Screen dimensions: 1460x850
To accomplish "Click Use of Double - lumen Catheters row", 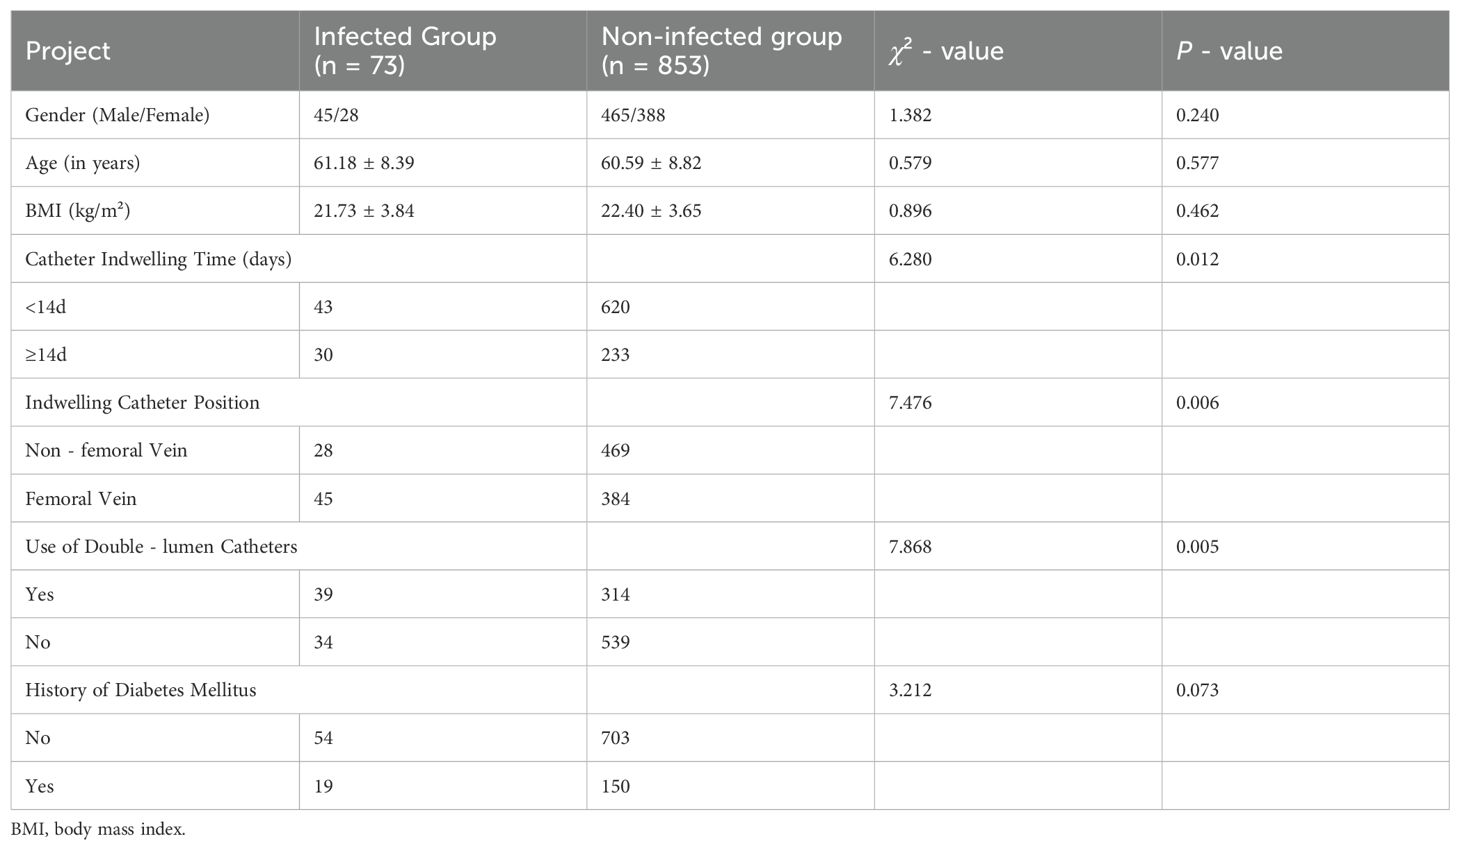I will pyautogui.click(x=730, y=547).
